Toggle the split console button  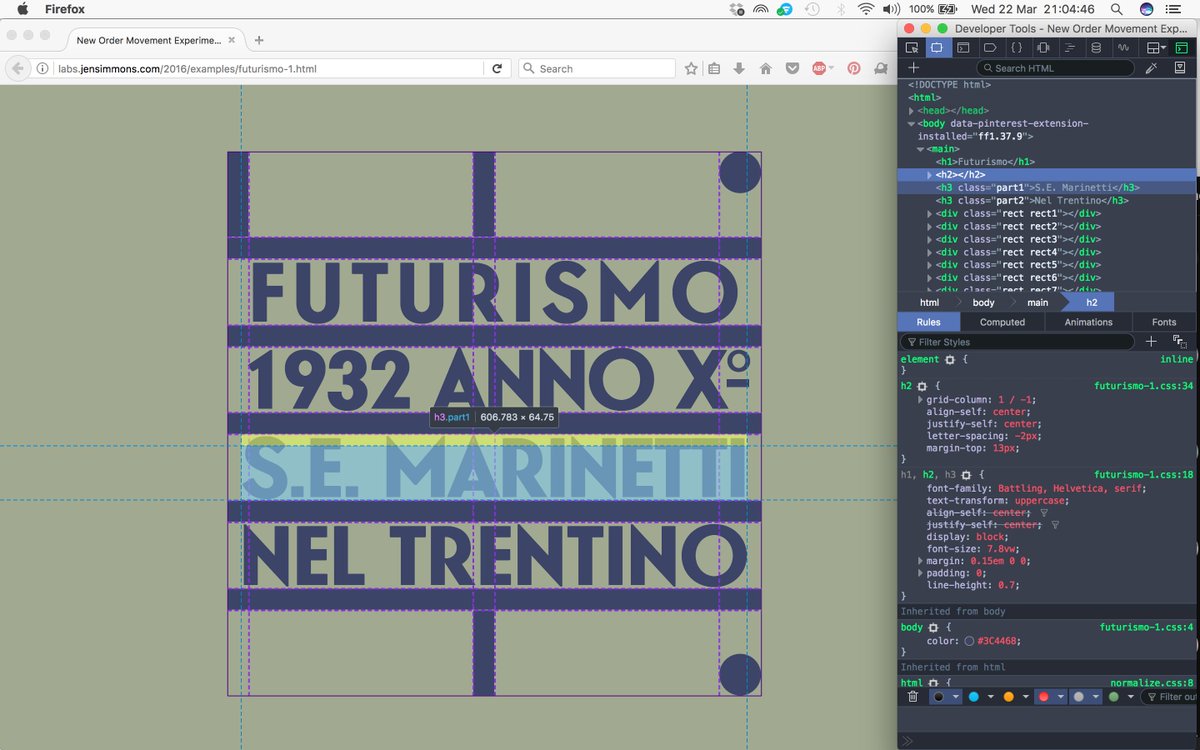[x=1181, y=48]
